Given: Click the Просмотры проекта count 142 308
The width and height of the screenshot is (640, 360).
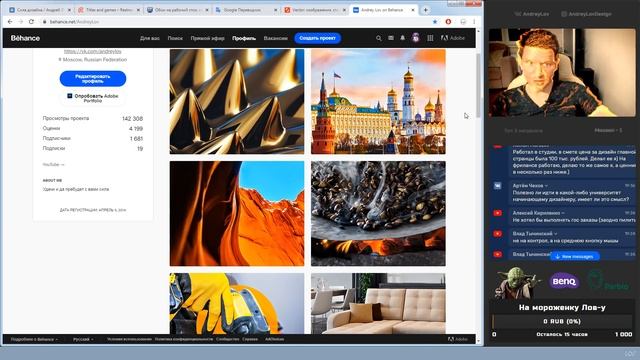Looking at the screenshot, I should tap(132, 118).
